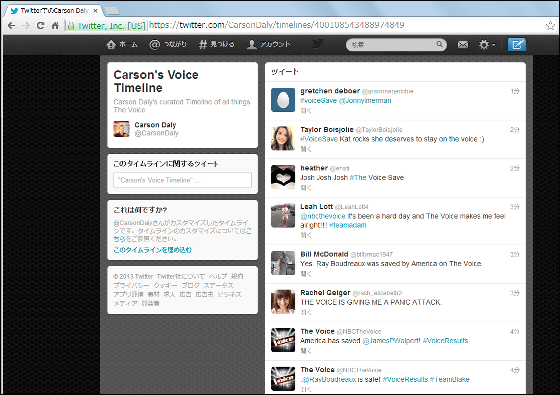This screenshot has height=395, width=560.
Task: Open the Help (ヘルプ) footer link
Action: pyautogui.click(x=218, y=276)
